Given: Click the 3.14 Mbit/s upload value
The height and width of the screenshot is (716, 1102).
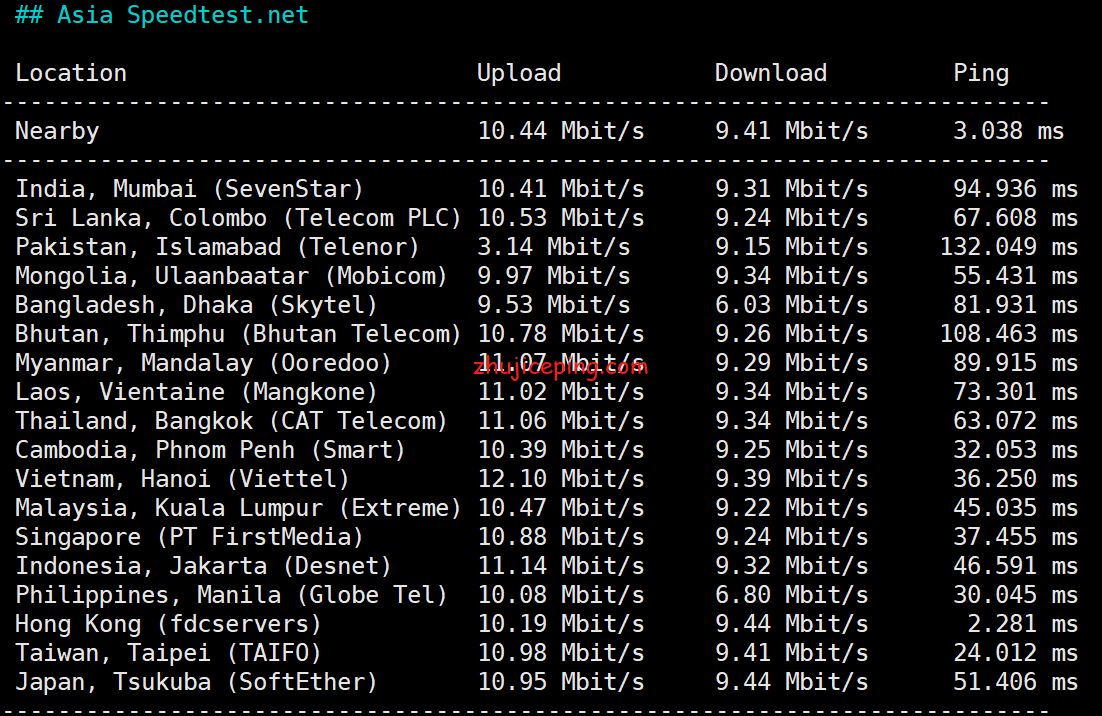Looking at the screenshot, I should coord(554,247).
